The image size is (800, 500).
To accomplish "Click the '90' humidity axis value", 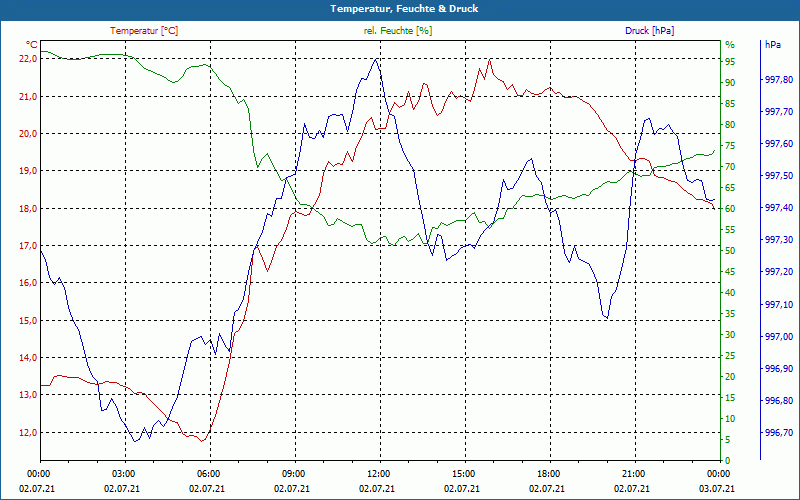I will pos(730,83).
